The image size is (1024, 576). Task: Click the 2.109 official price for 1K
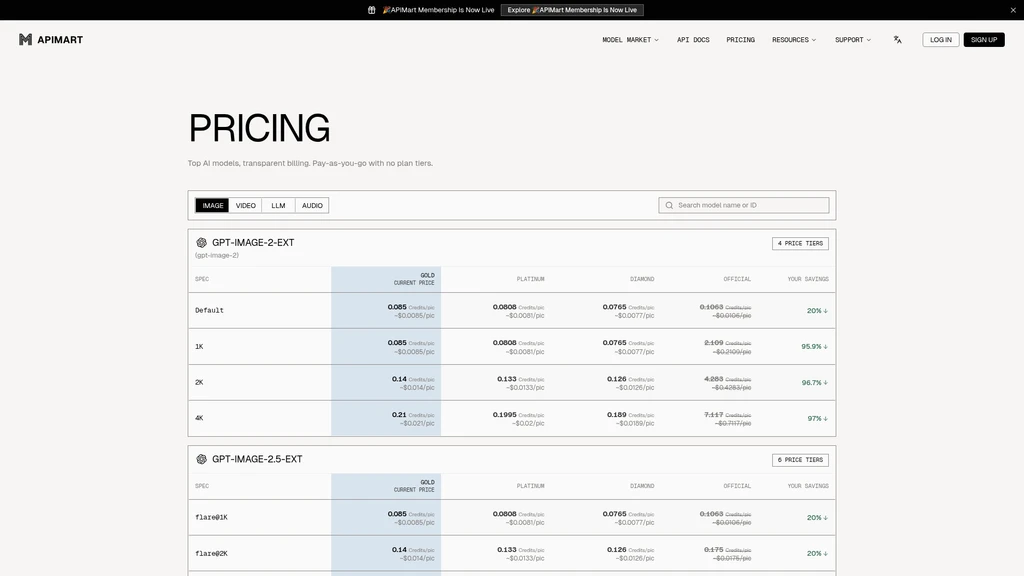pyautogui.click(x=713, y=342)
